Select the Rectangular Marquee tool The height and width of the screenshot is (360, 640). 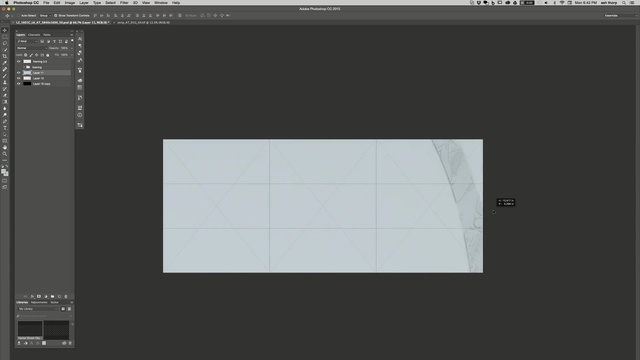click(x=5, y=37)
